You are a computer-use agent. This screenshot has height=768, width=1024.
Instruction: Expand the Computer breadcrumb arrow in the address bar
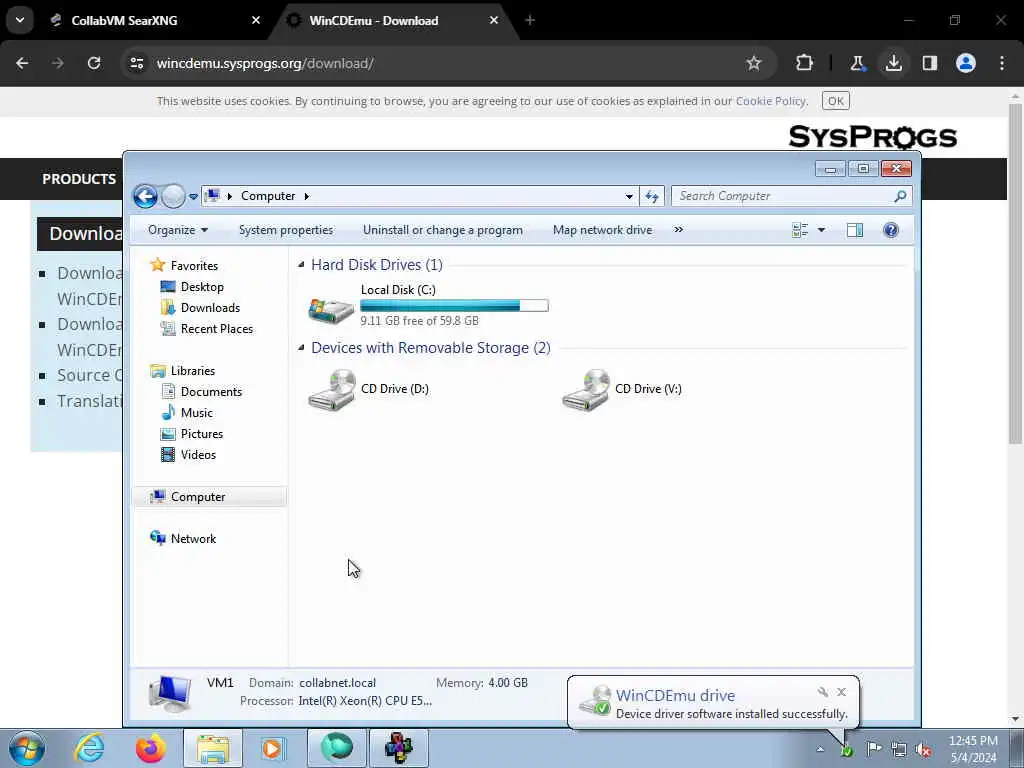tap(306, 196)
